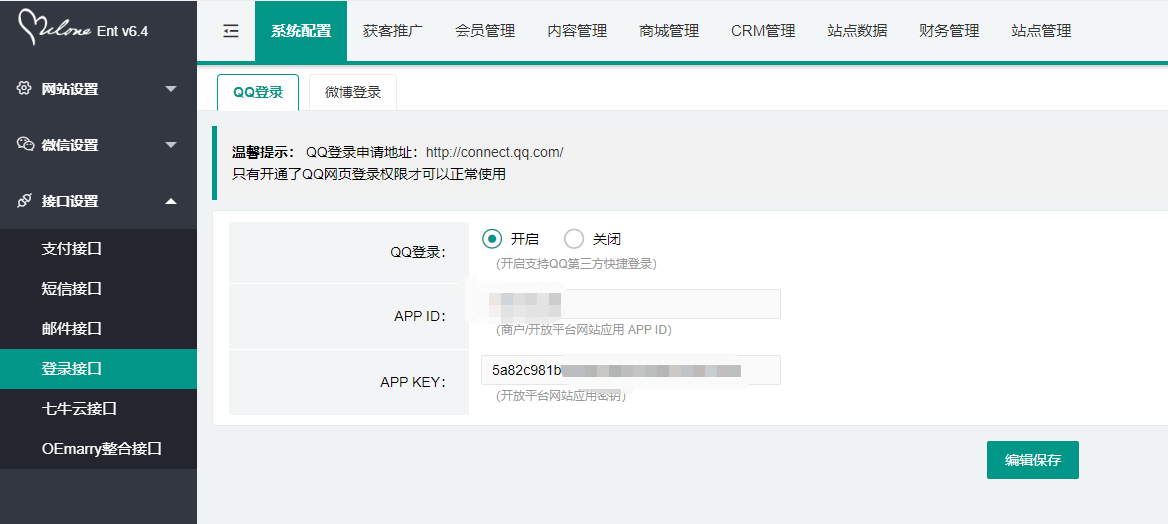The width and height of the screenshot is (1168, 524).
Task: Open the 财务管理 top tab
Action: click(949, 31)
